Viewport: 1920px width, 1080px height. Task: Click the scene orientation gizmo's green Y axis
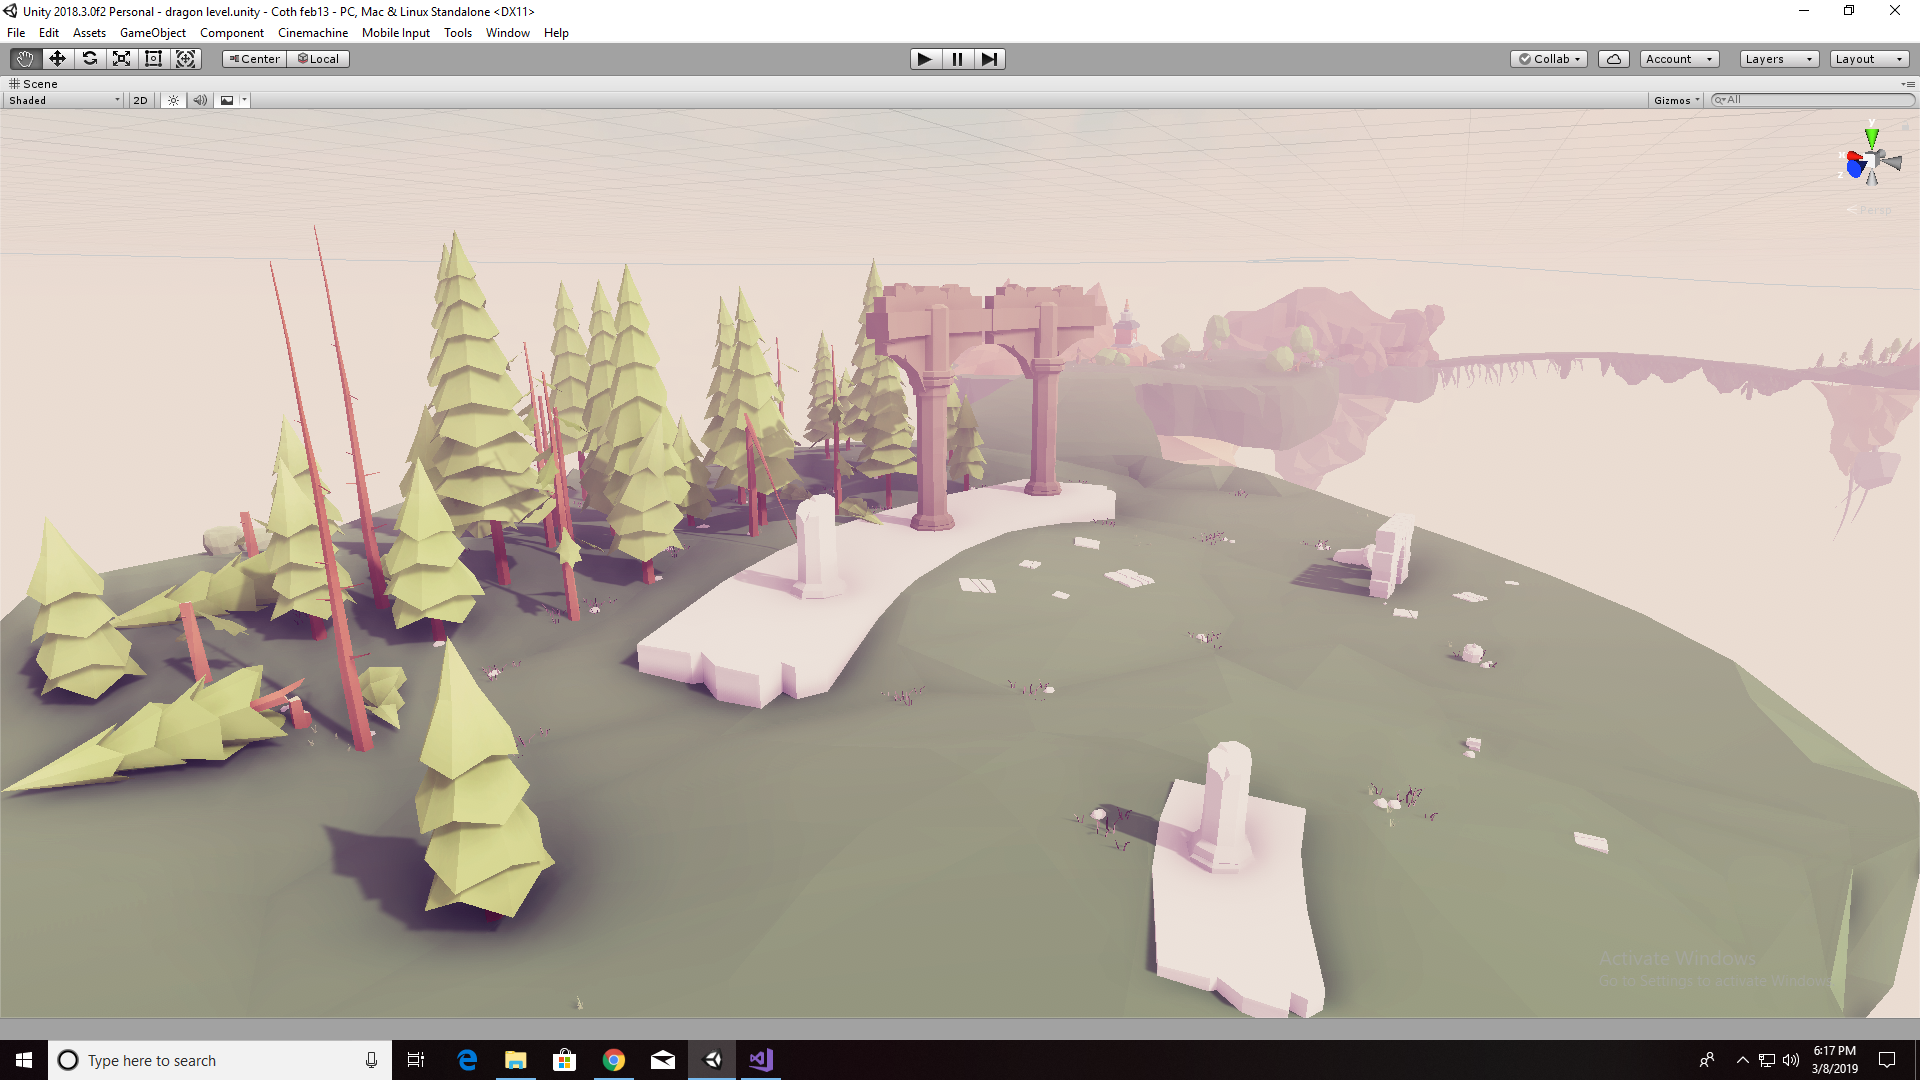1871,137
